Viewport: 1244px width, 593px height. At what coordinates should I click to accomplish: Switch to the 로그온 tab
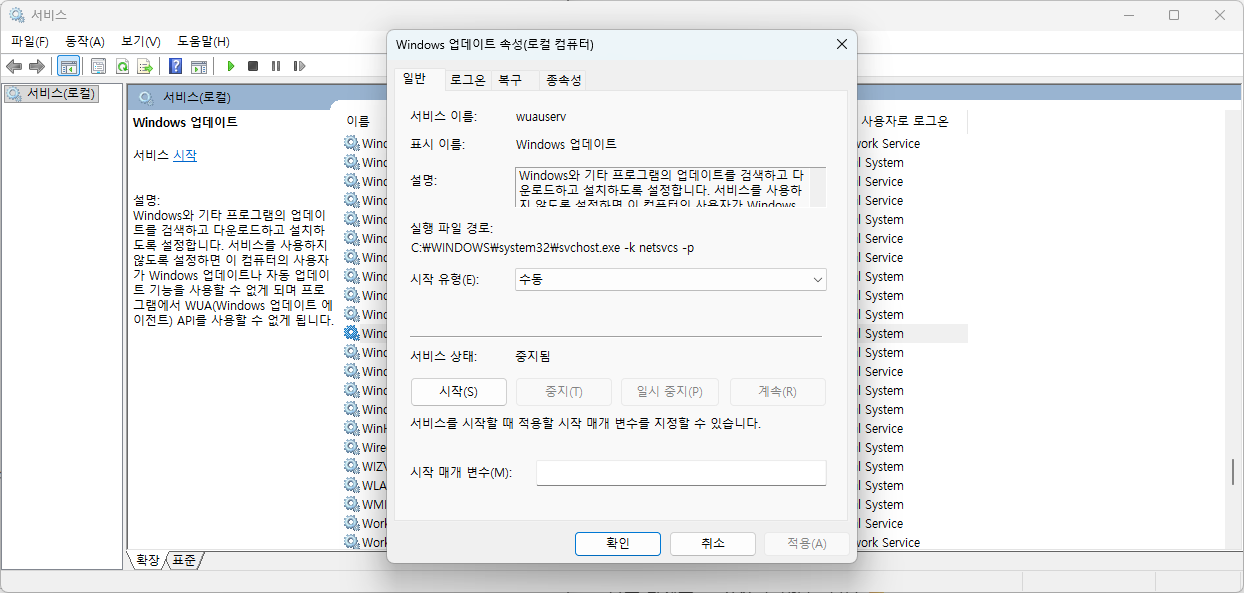coord(467,80)
